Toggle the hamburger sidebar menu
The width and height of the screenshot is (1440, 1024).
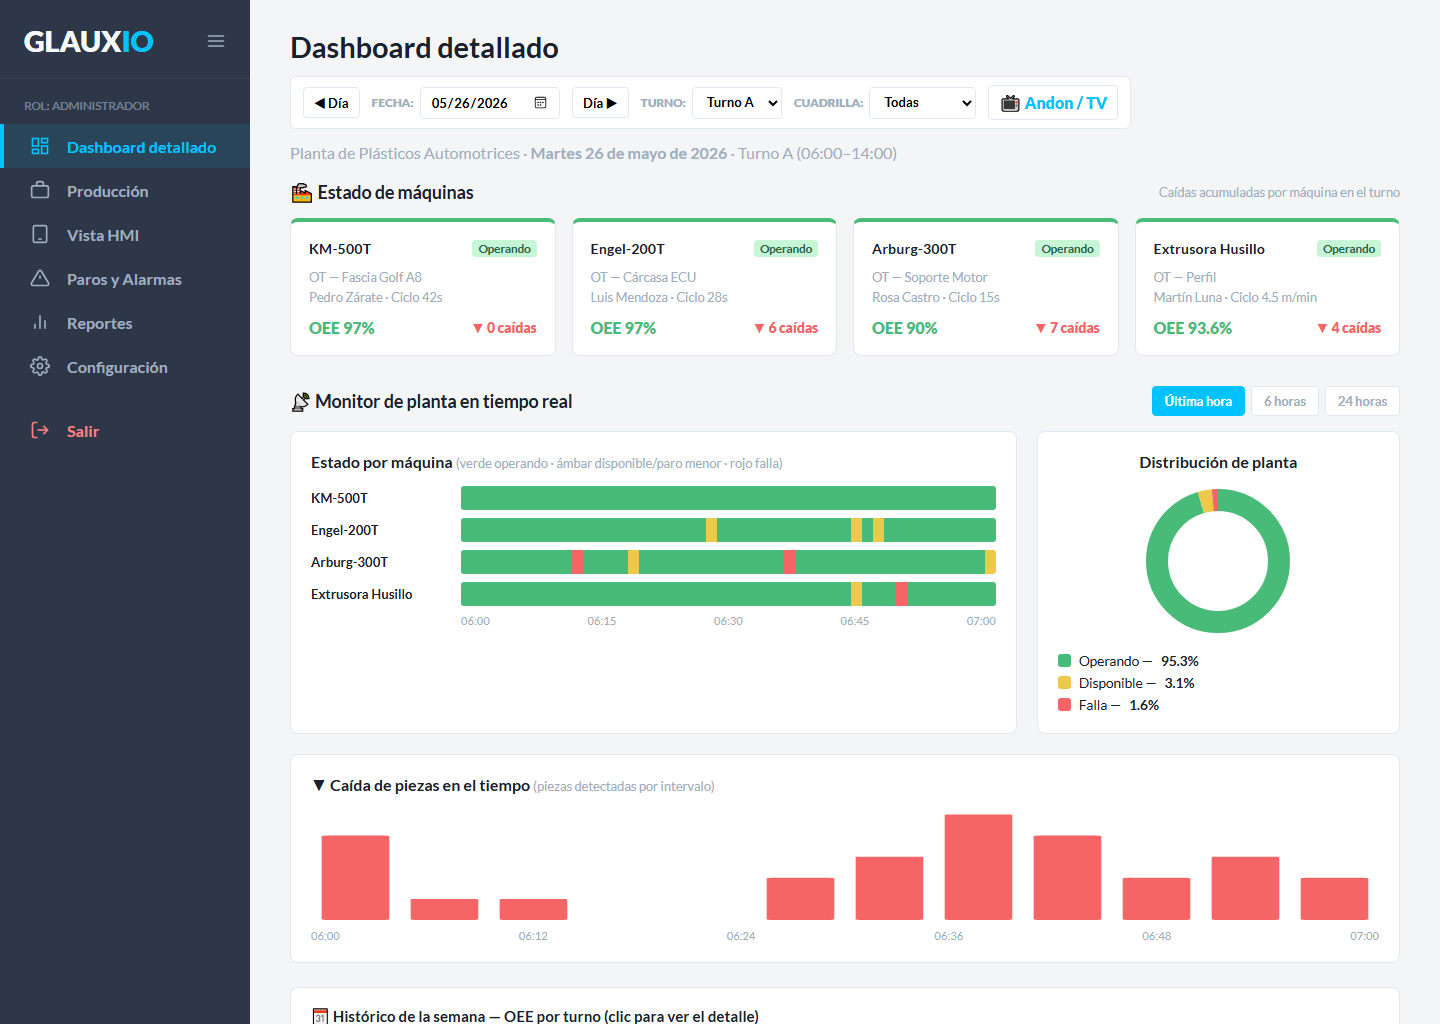click(216, 41)
